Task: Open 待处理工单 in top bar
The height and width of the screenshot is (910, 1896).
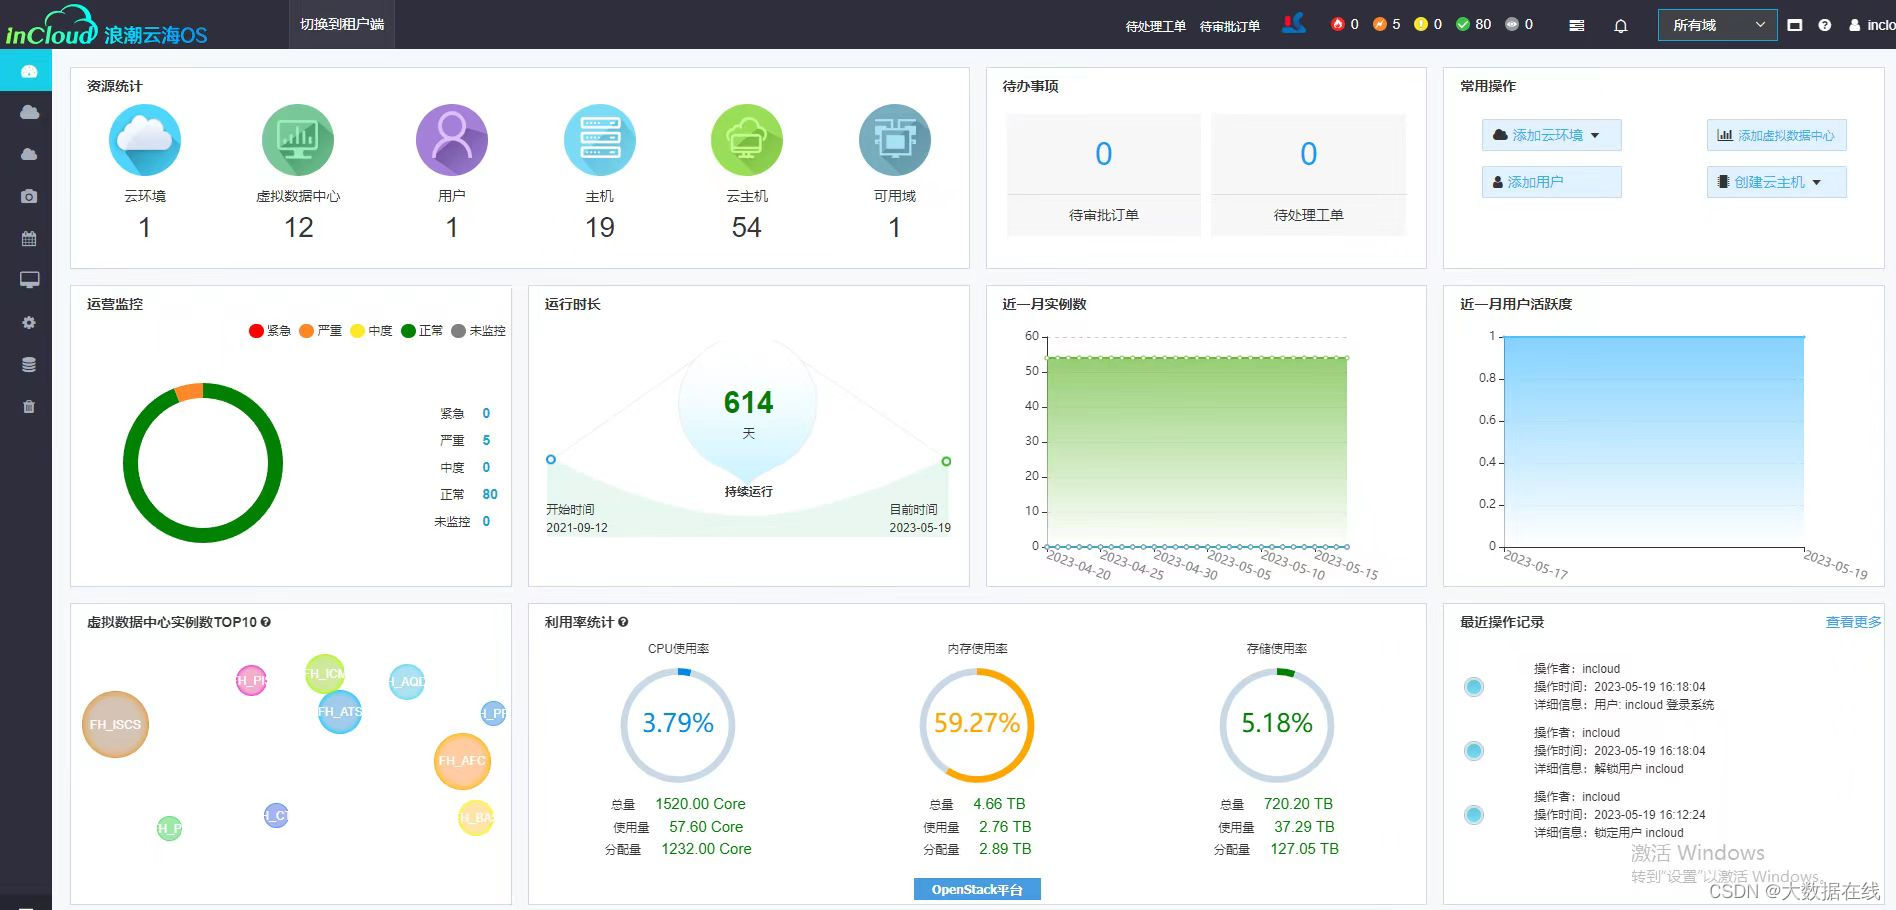Action: click(1155, 26)
